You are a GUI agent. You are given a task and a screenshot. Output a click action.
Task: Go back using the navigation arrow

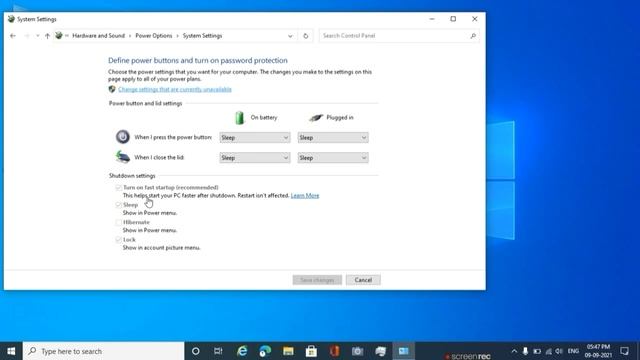(13, 36)
